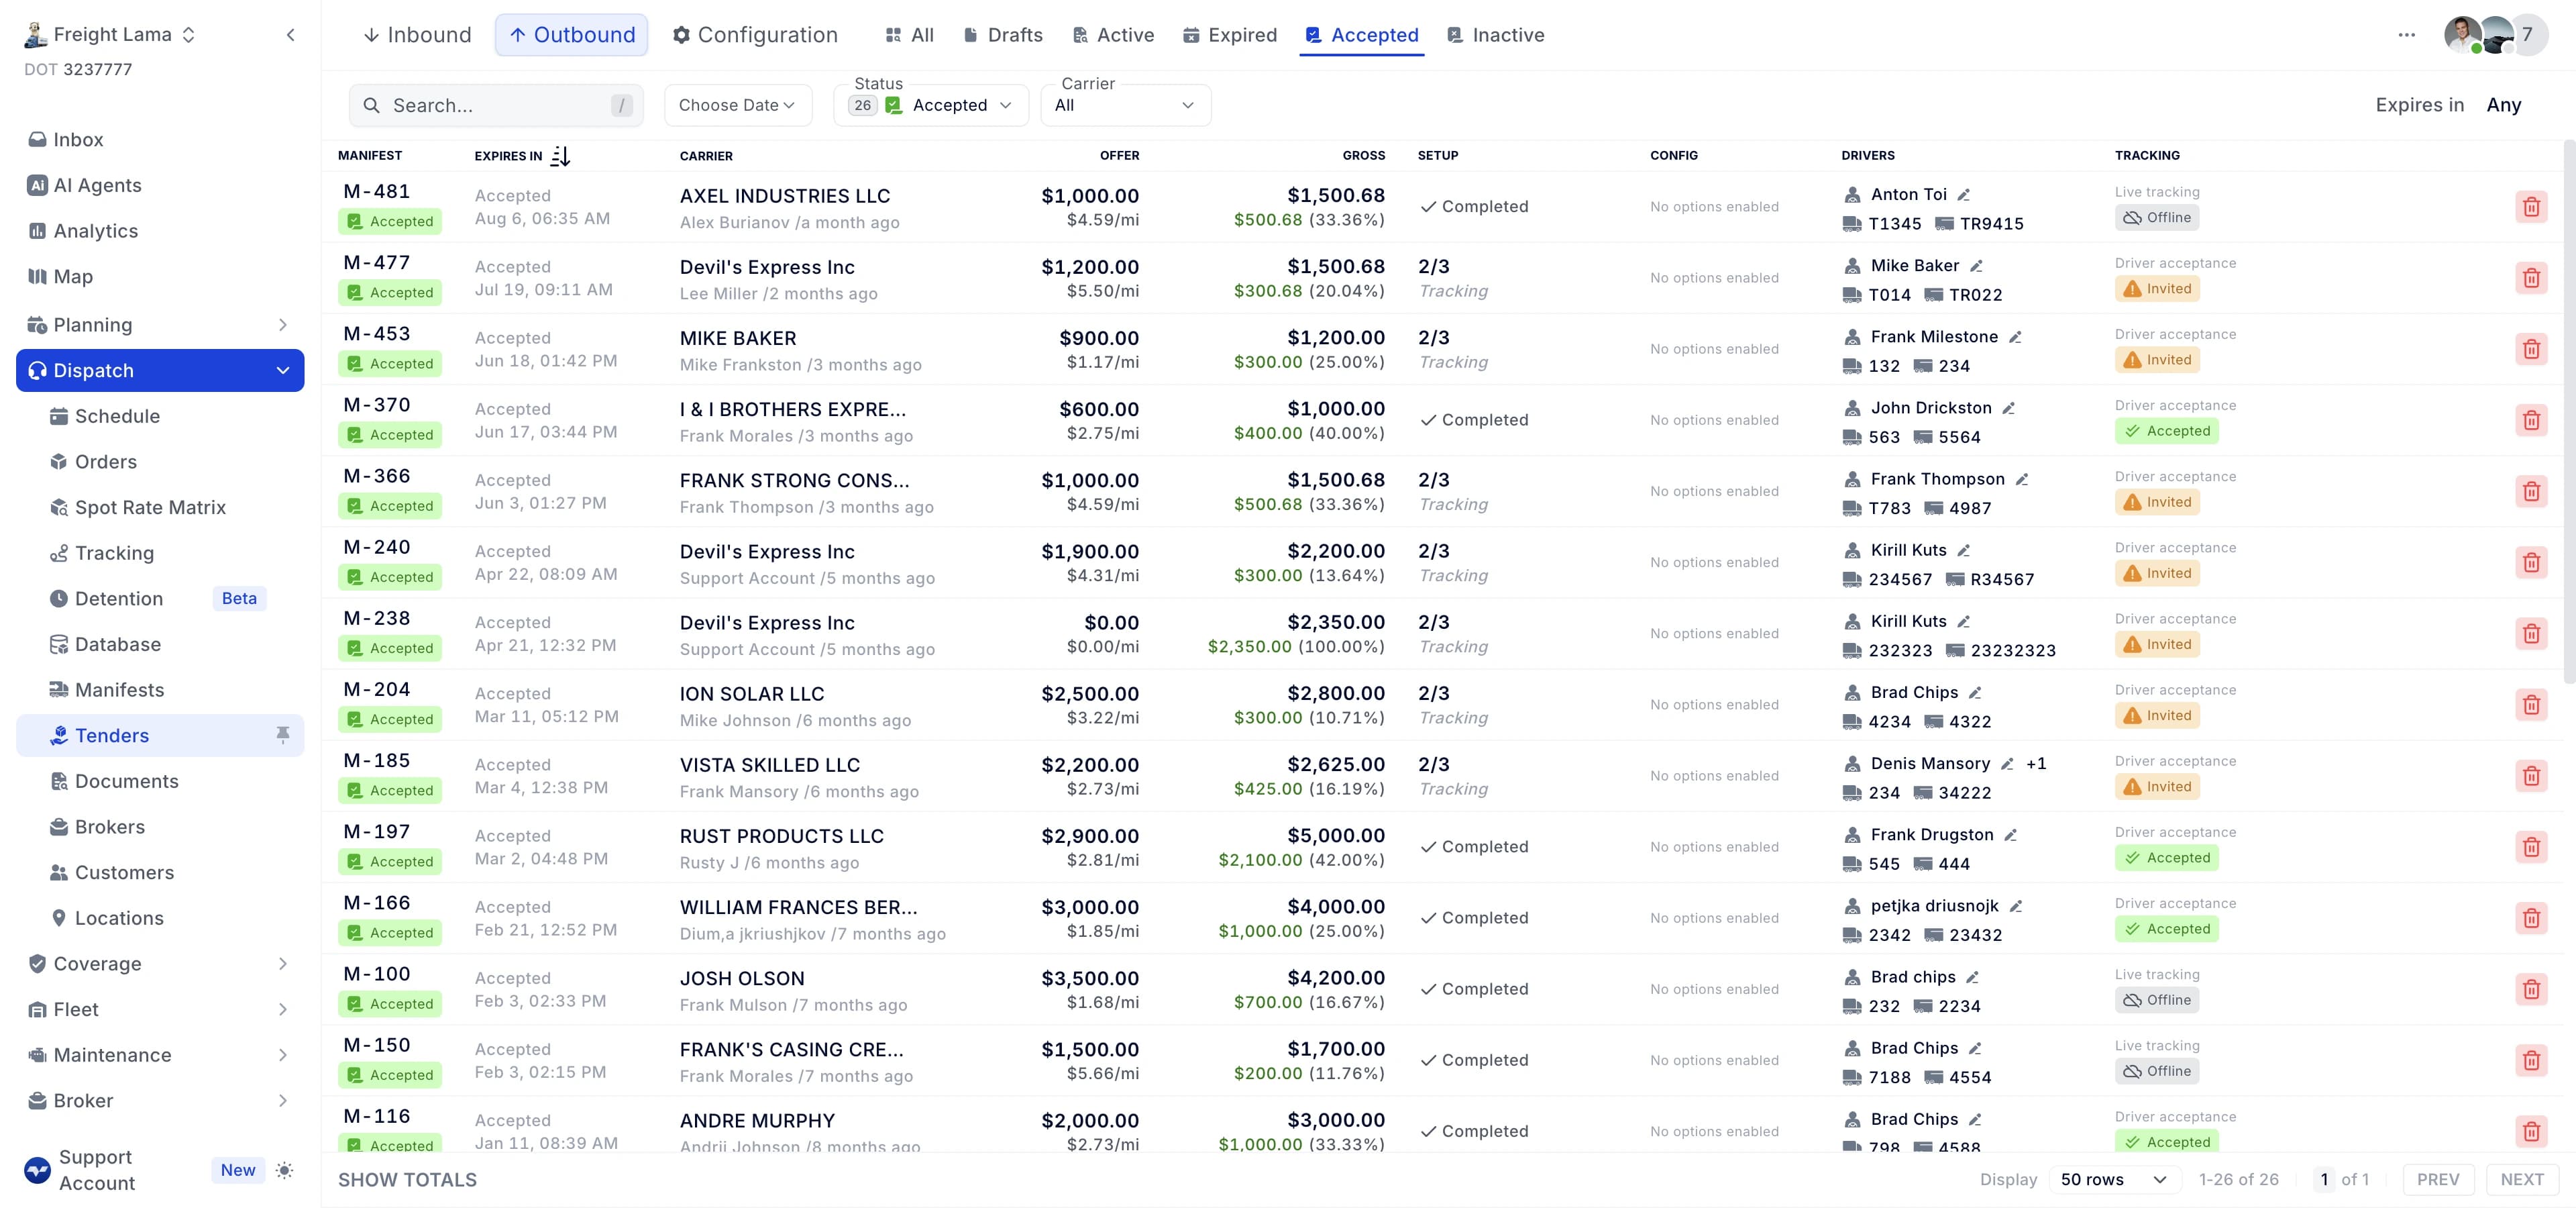Open Spot Rate Matrix page

[160, 507]
